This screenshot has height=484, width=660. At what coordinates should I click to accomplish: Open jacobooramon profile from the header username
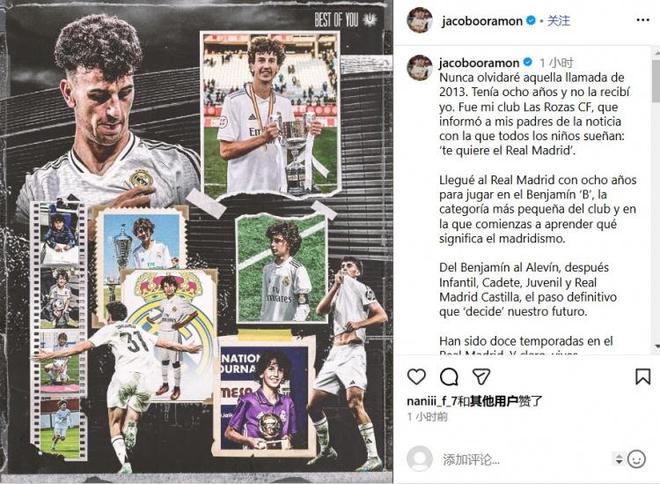[482, 21]
